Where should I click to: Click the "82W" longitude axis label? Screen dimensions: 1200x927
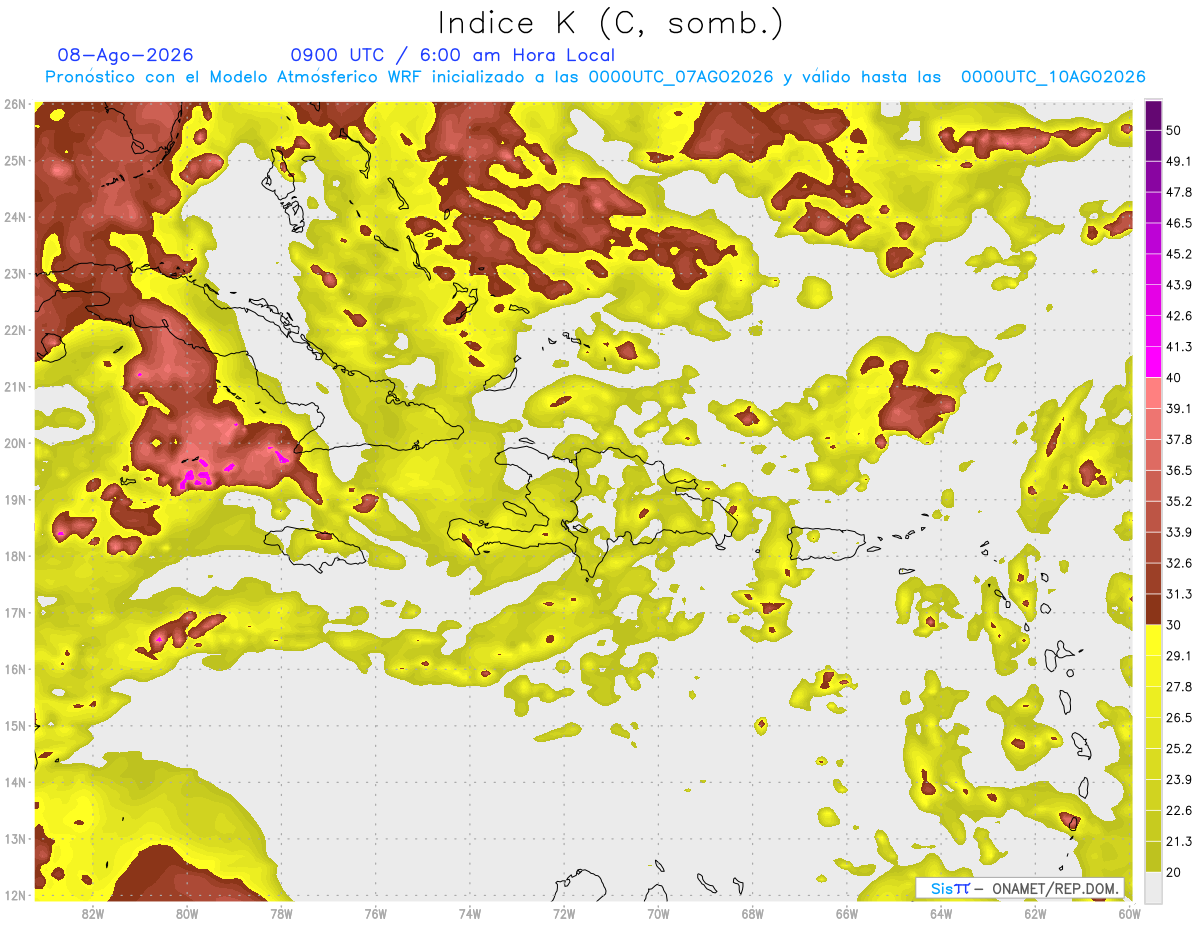93,912
